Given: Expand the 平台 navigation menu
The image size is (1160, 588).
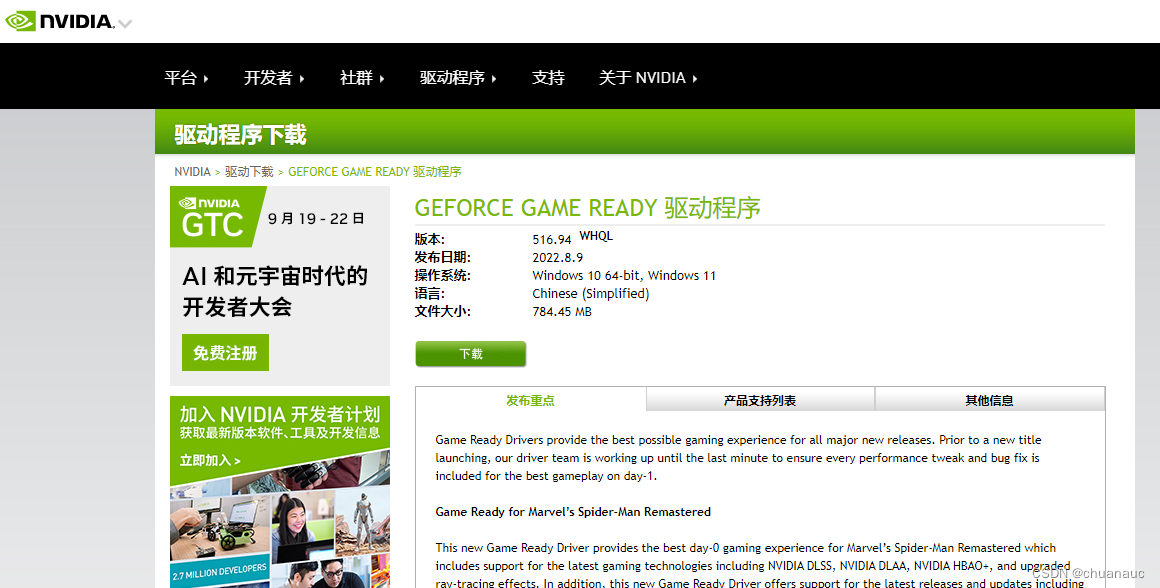Looking at the screenshot, I should pyautogui.click(x=186, y=78).
